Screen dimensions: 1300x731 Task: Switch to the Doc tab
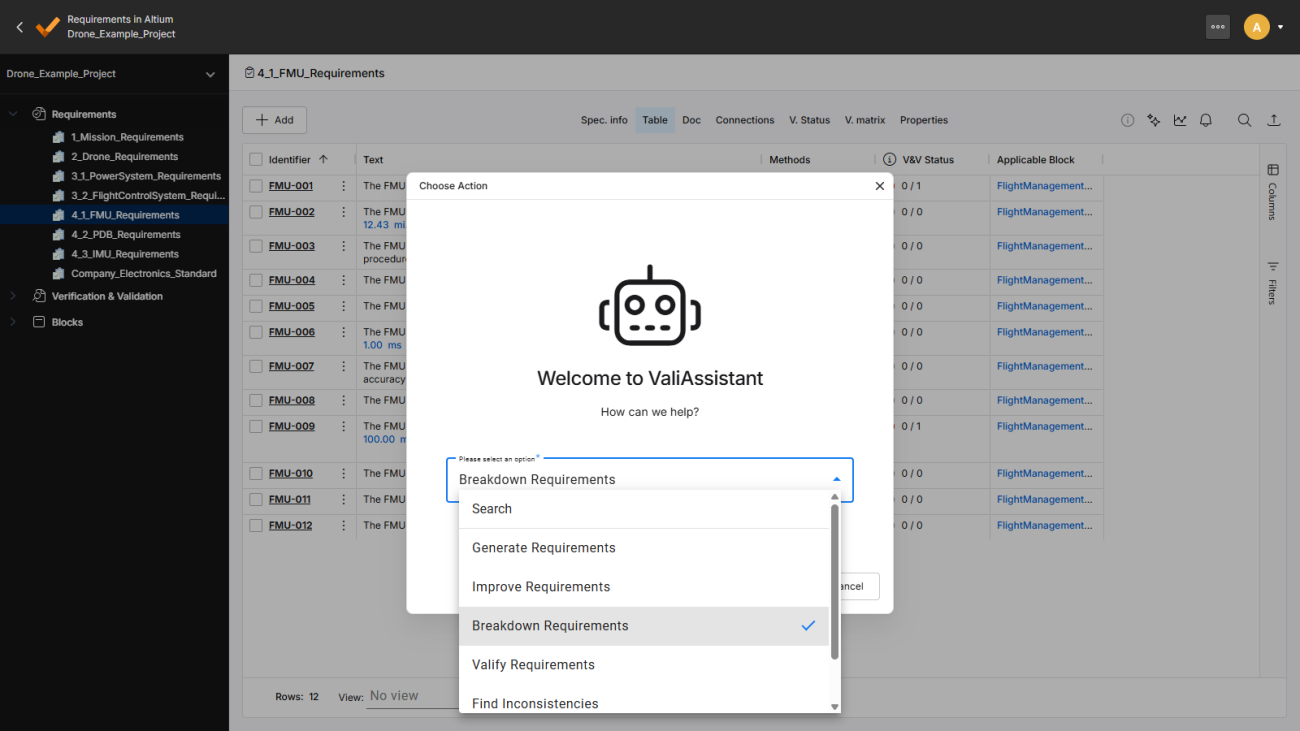tap(692, 120)
